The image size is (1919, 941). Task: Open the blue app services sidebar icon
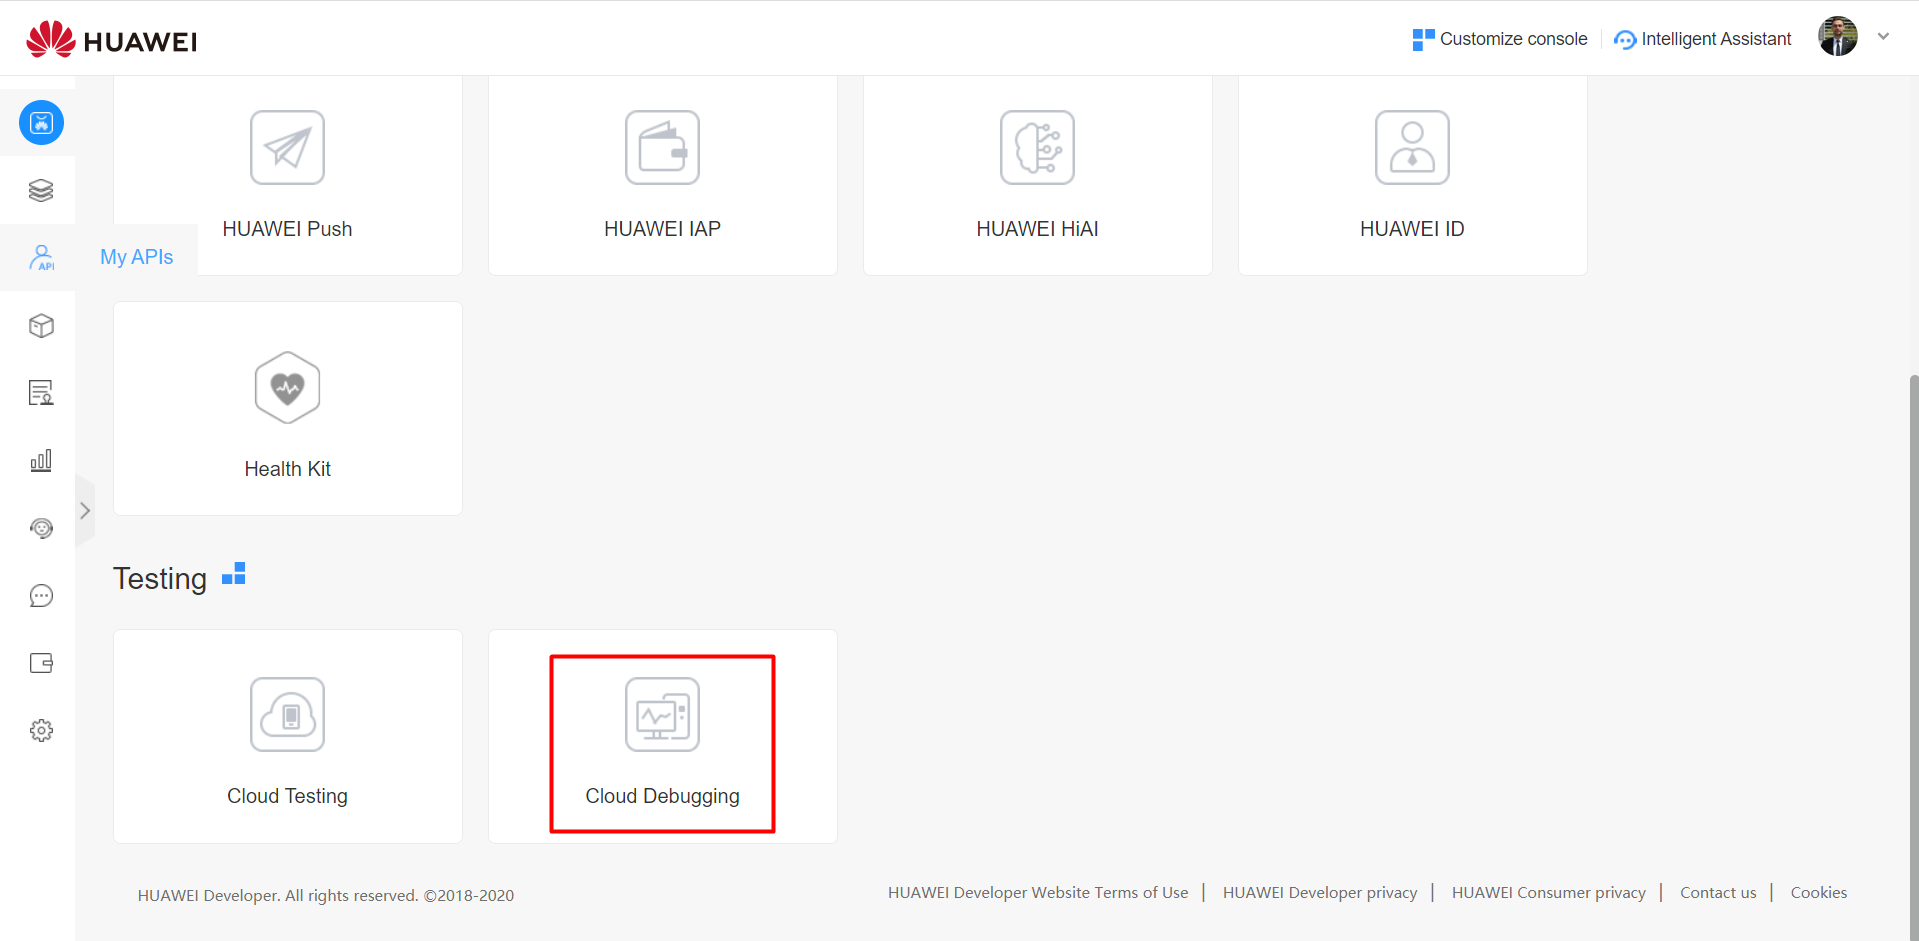coord(41,123)
